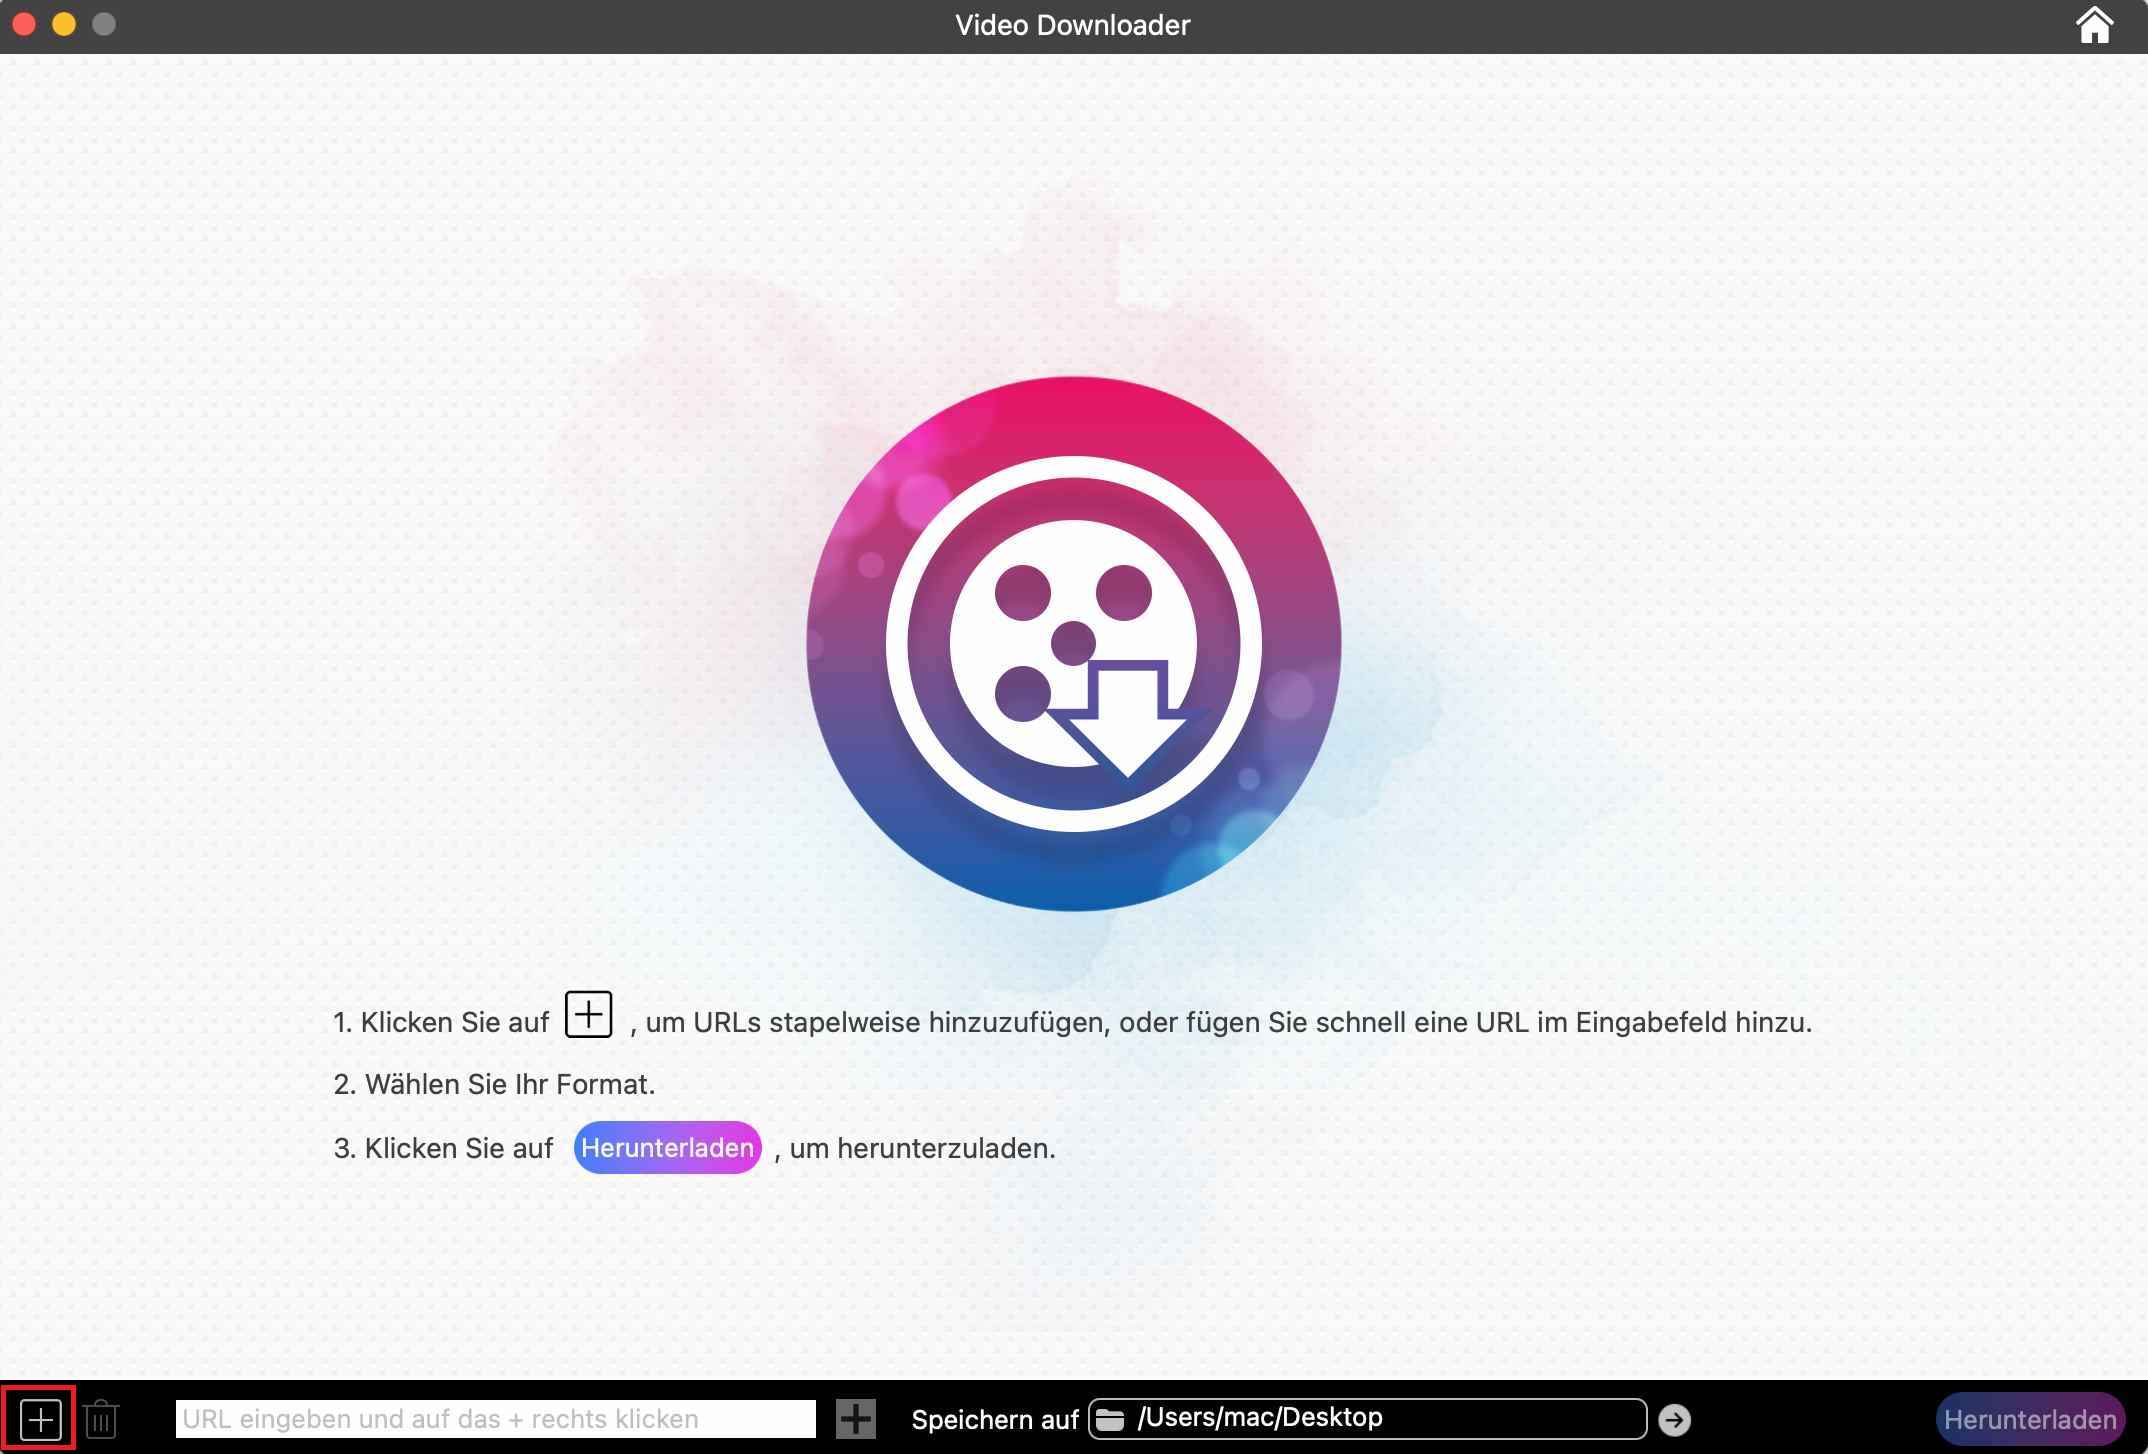The height and width of the screenshot is (1454, 2148).
Task: Click the Herunterladen badge in step 3
Action: tap(667, 1148)
